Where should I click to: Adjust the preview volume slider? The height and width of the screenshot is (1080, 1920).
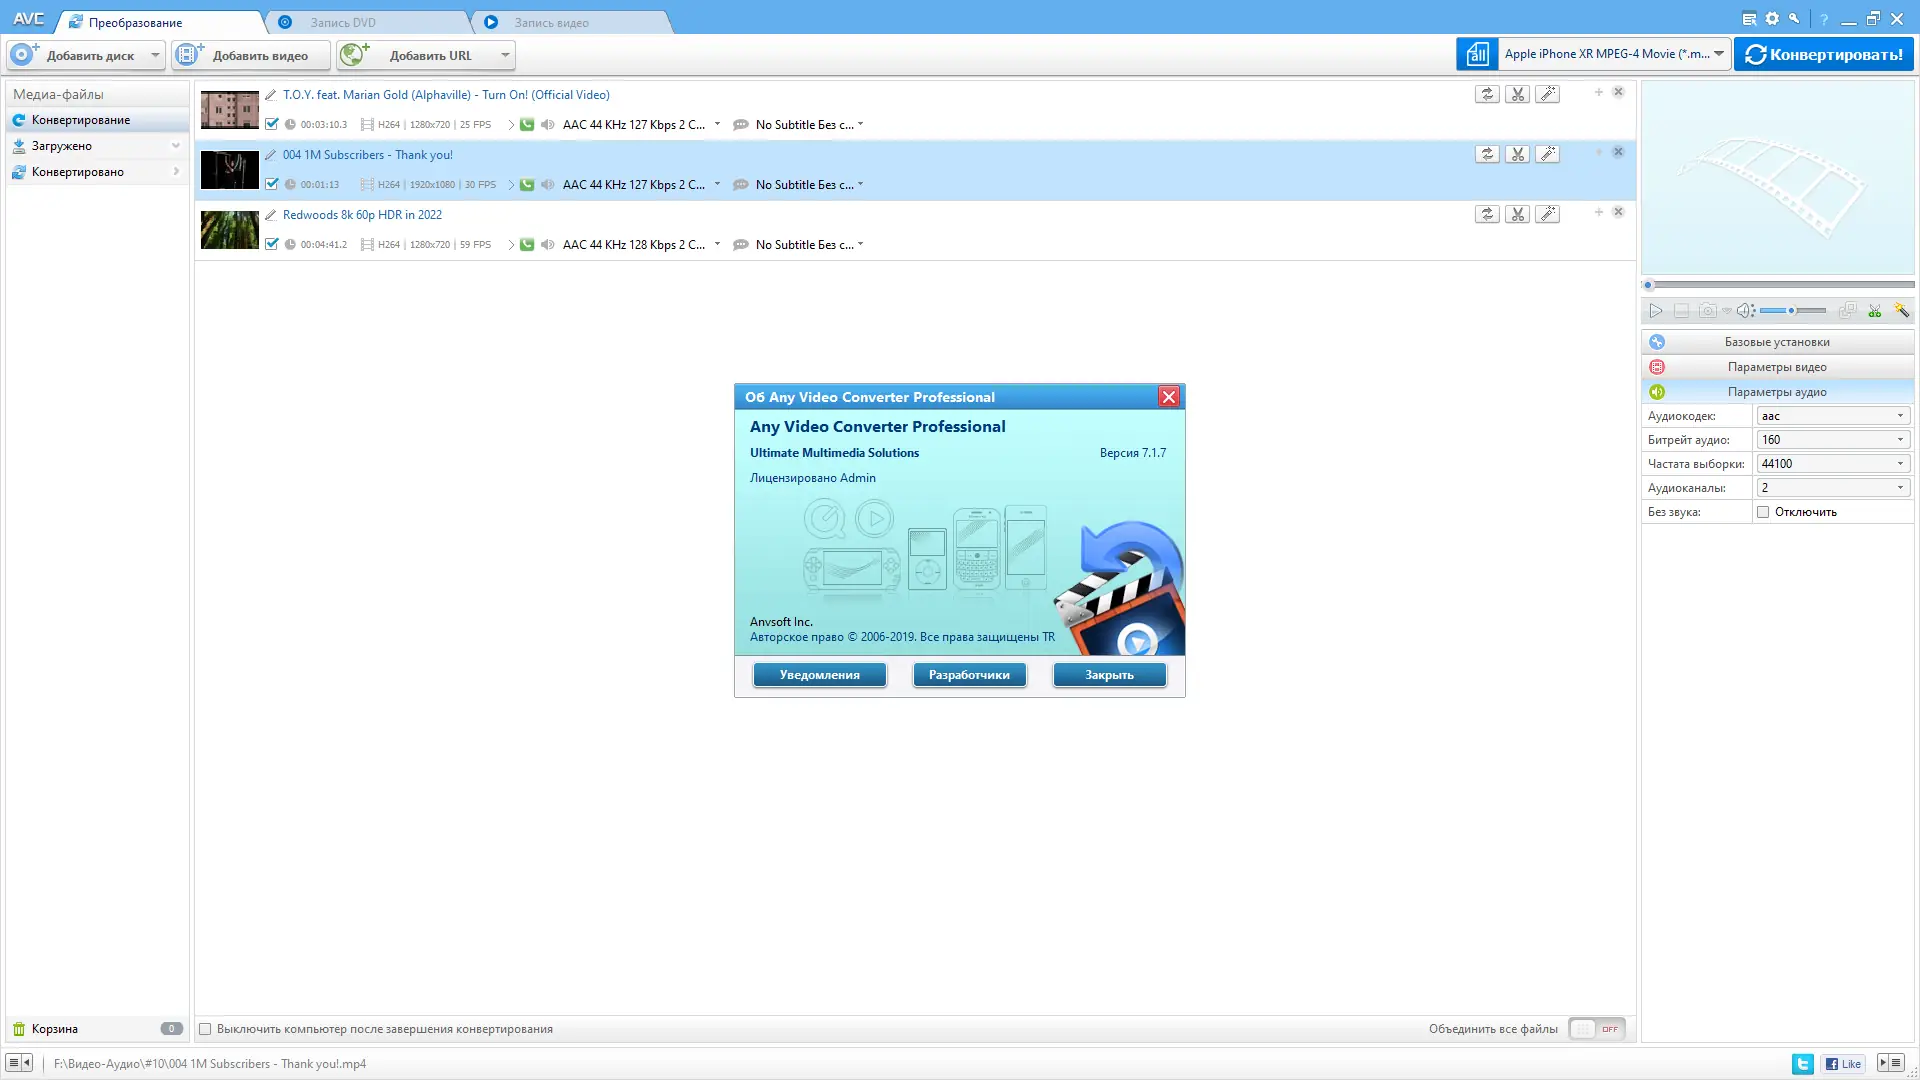(1792, 311)
